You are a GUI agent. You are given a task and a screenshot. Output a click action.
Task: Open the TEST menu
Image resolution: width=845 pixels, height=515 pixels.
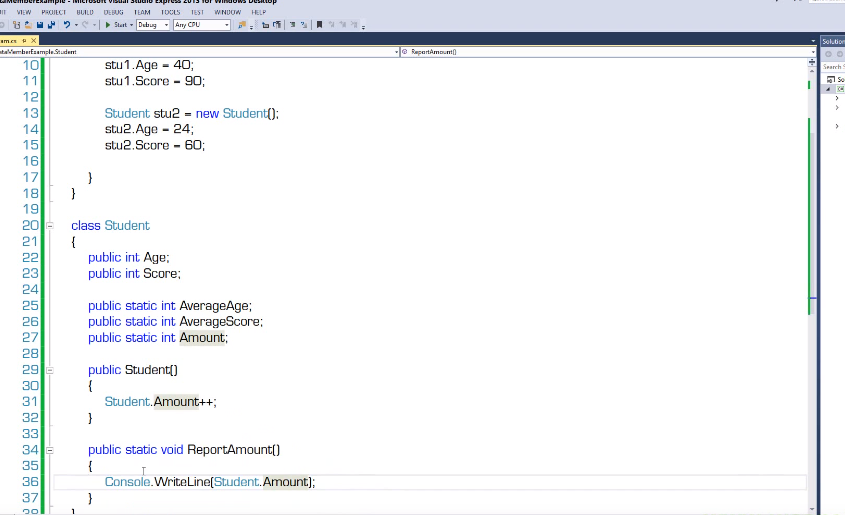197,12
